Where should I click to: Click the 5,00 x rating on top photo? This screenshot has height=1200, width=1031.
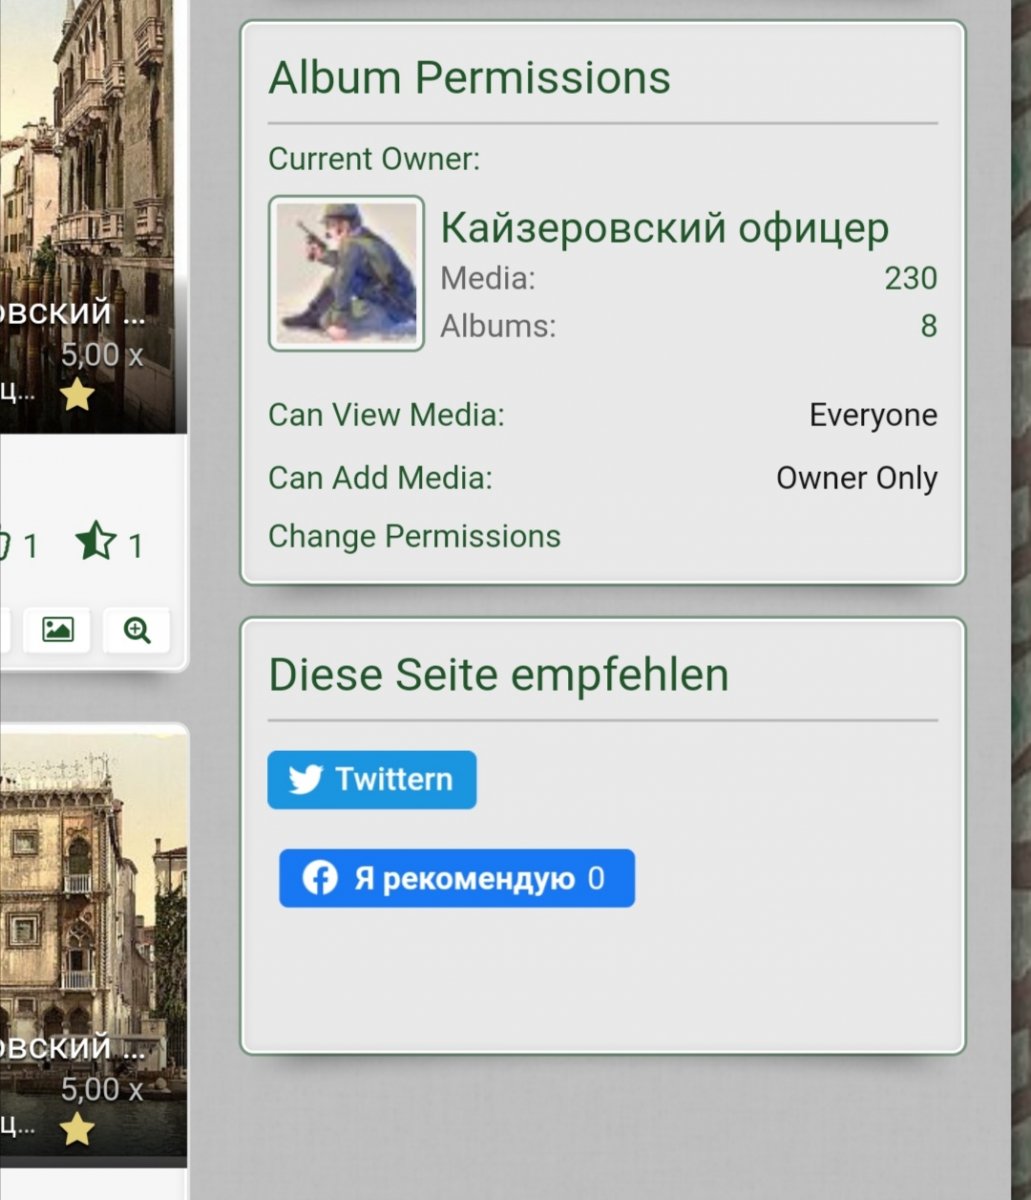click(x=102, y=355)
